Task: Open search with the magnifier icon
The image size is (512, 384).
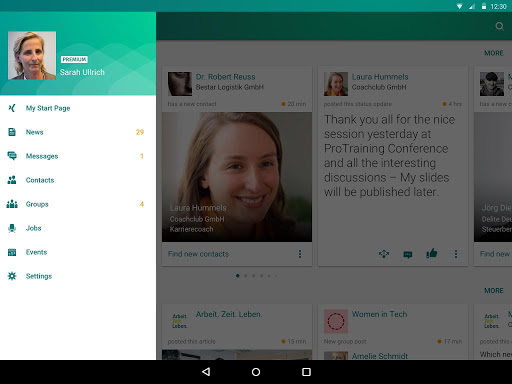Action: pos(499,26)
